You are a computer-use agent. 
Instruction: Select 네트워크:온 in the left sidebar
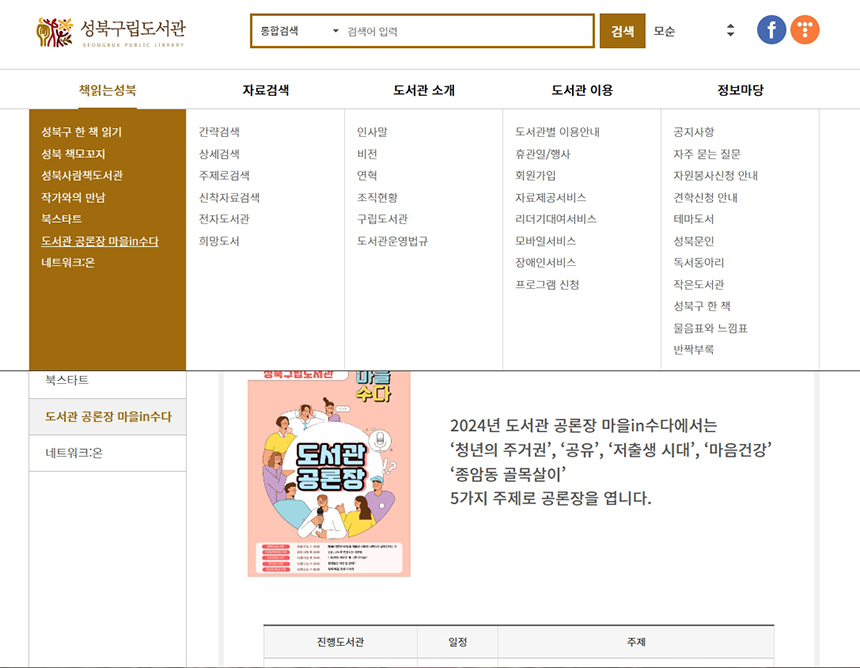click(74, 453)
